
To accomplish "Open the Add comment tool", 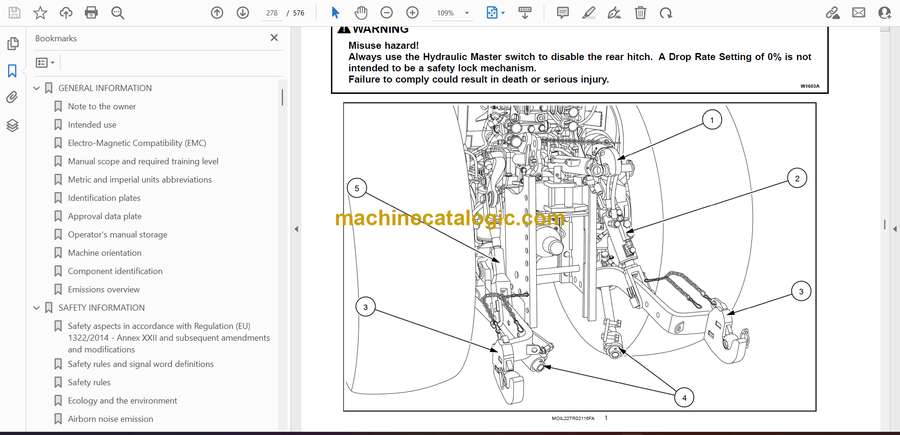I will pyautogui.click(x=563, y=13).
